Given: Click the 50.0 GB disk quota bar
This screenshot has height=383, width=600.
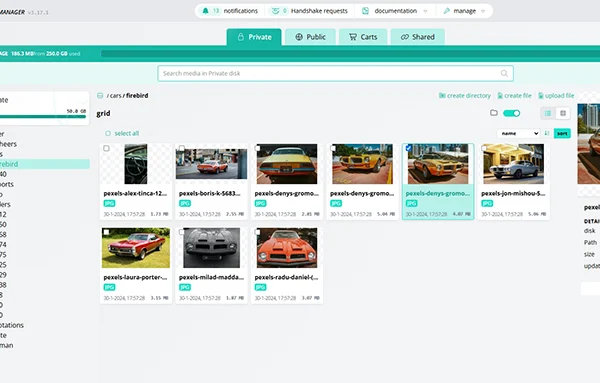Looking at the screenshot, I should click(x=43, y=116).
